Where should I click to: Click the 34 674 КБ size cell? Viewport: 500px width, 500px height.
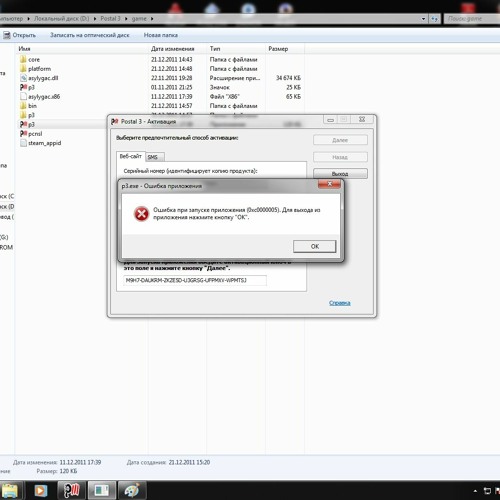click(x=288, y=78)
